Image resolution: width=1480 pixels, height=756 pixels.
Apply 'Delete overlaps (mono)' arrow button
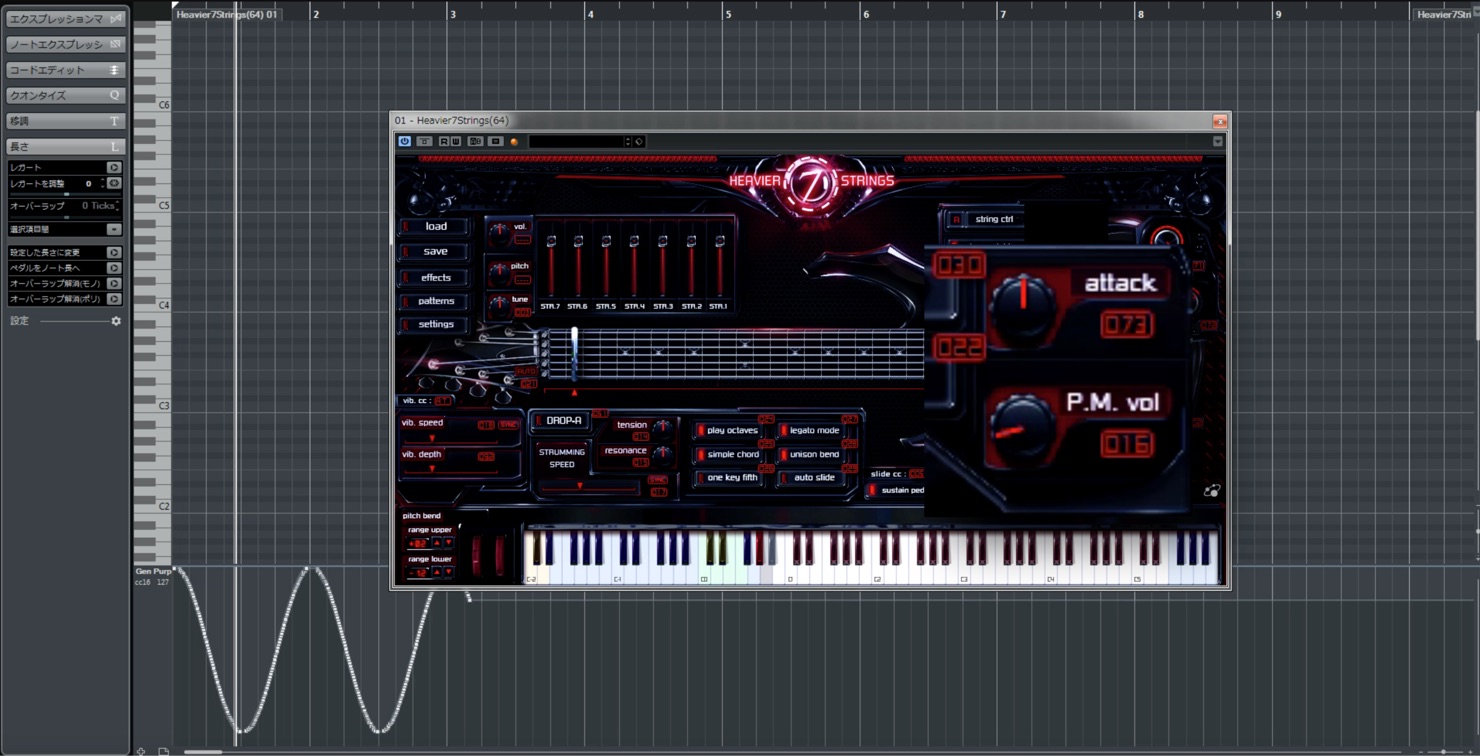point(114,283)
